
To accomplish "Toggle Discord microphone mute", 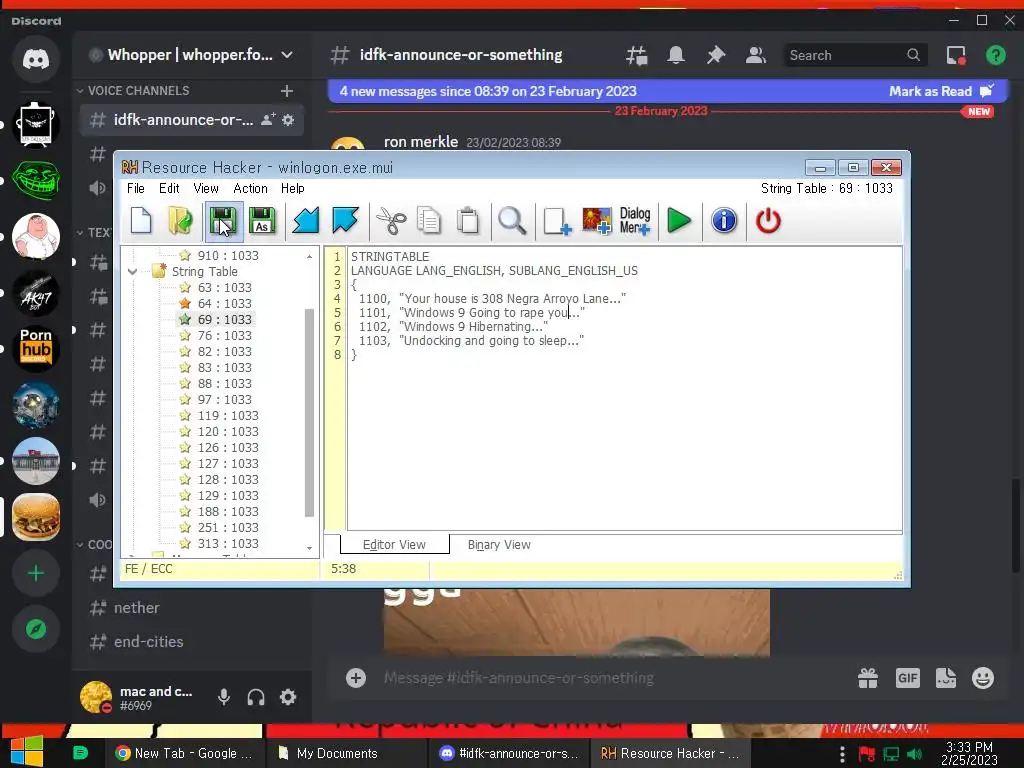I will tap(224, 697).
